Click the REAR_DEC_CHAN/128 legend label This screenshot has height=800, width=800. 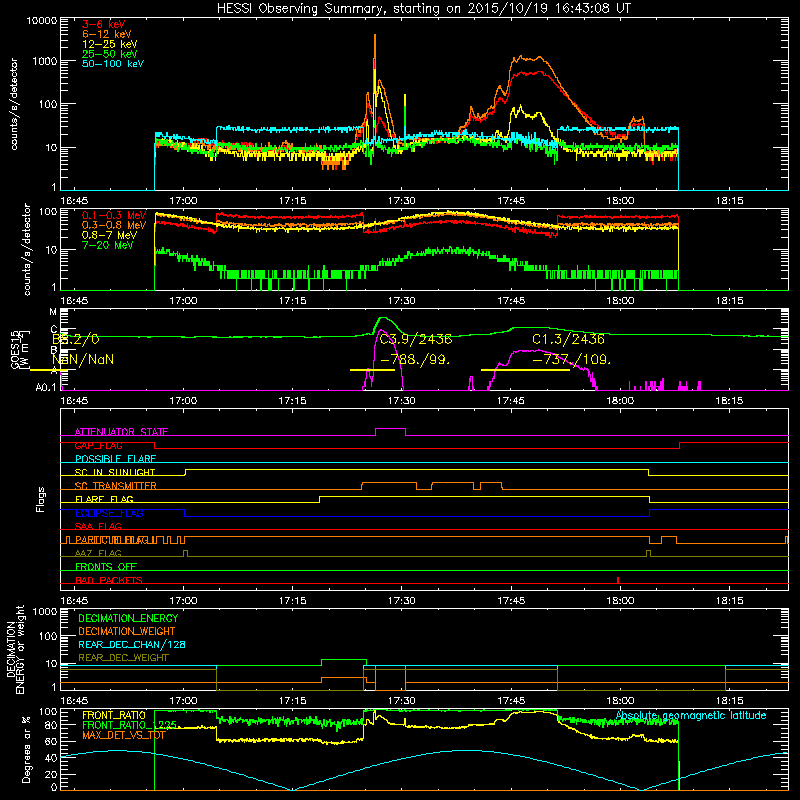[132, 644]
